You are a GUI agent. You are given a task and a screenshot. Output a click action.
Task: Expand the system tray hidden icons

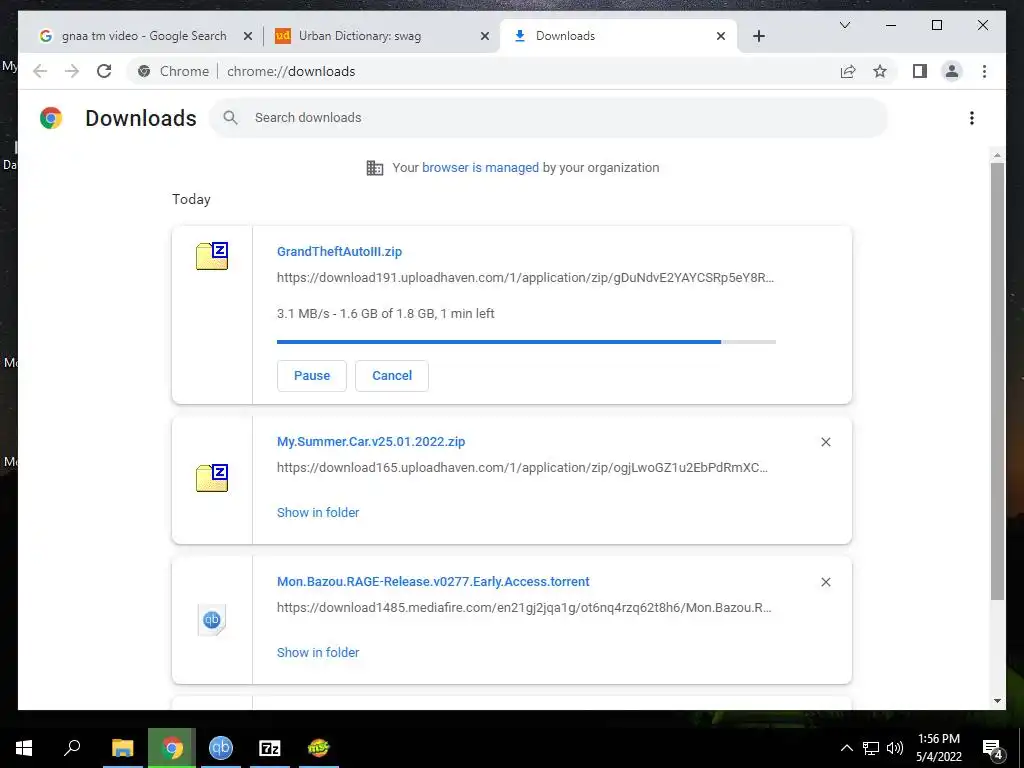point(846,748)
